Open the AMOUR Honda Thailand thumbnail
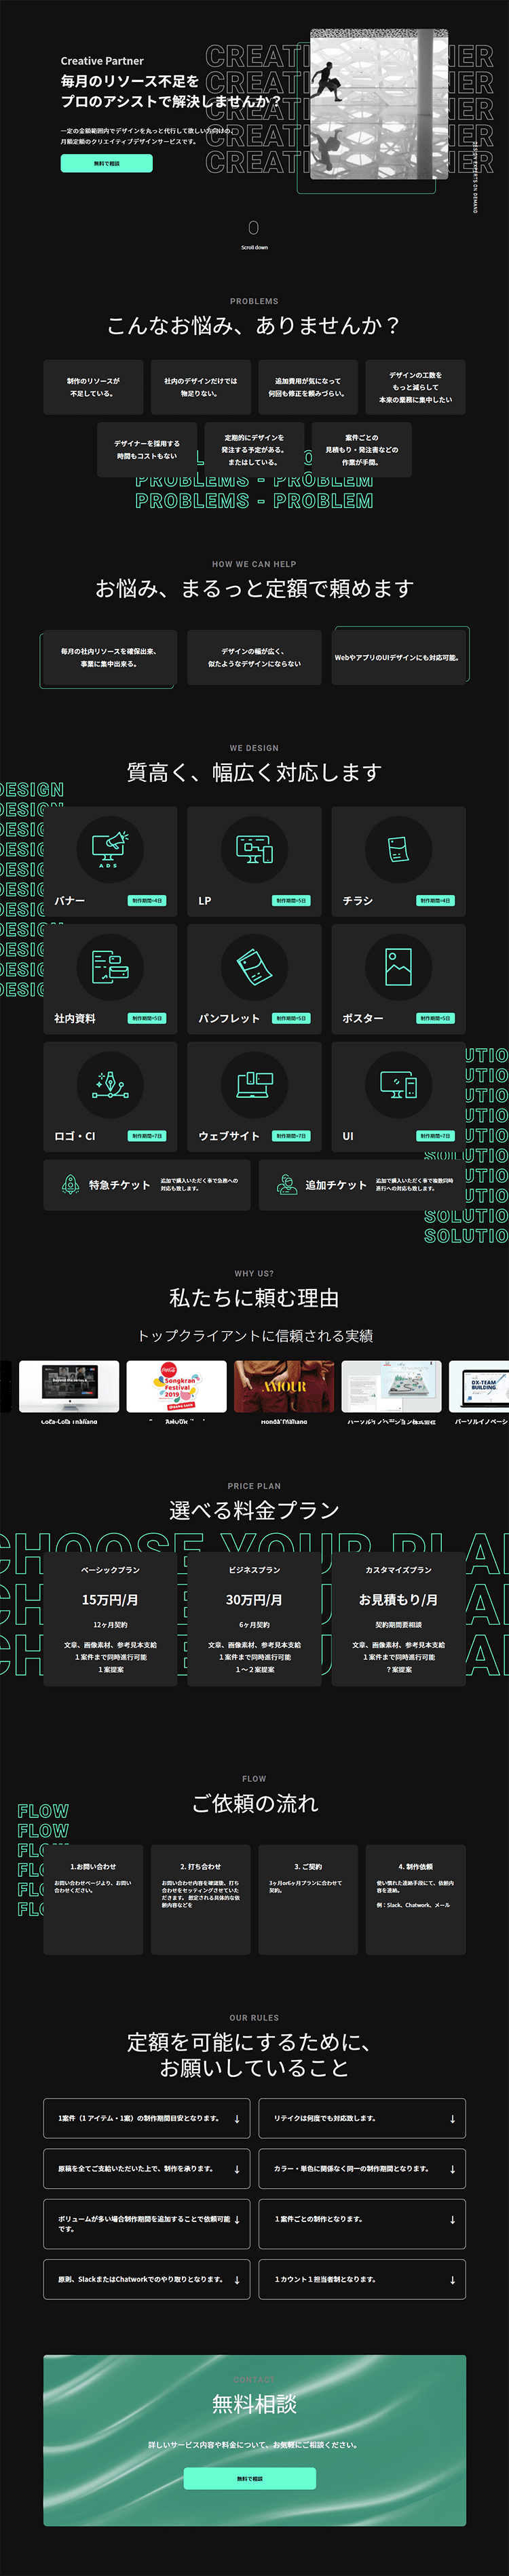This screenshot has height=2576, width=509. (x=284, y=1386)
